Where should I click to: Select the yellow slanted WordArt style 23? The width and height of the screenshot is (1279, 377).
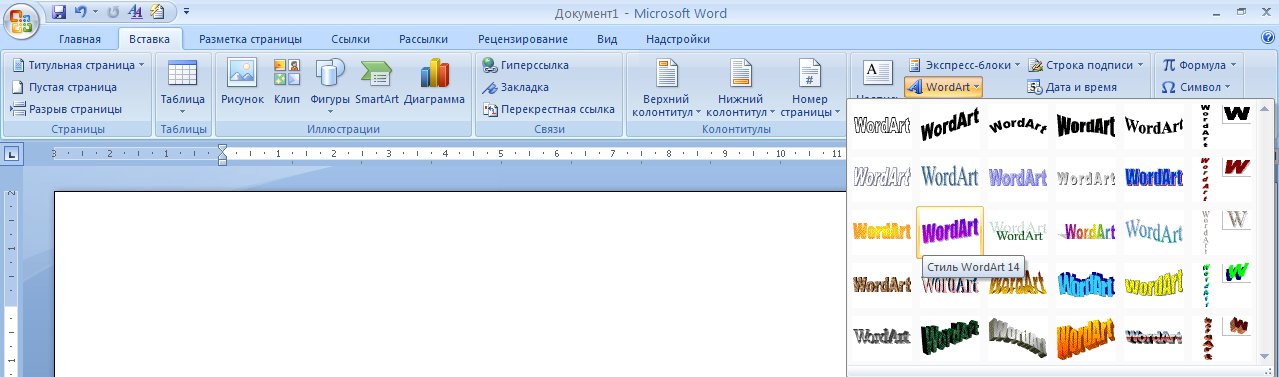coord(1154,284)
